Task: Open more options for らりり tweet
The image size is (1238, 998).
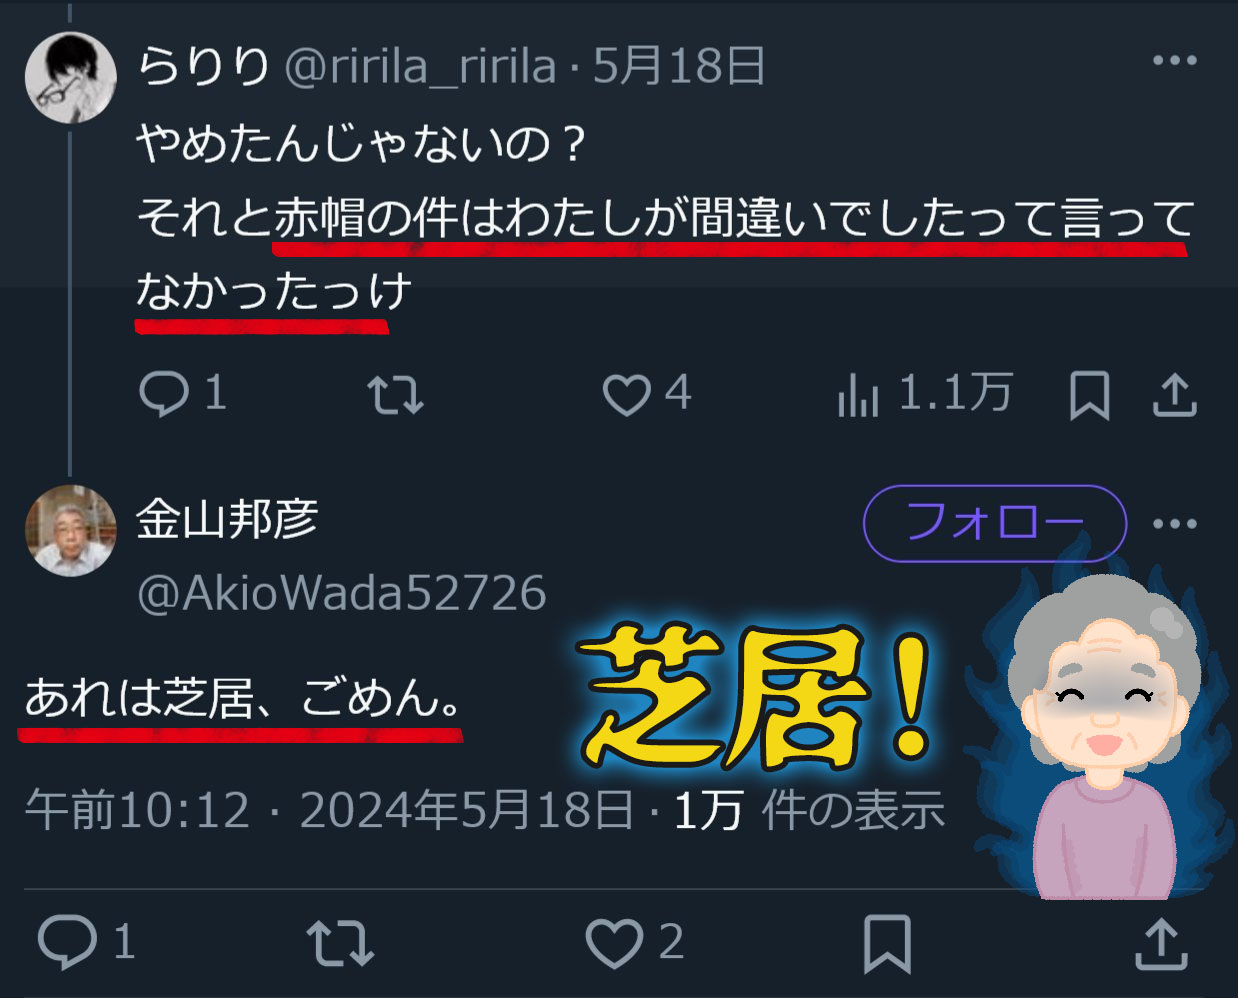Action: (1175, 61)
